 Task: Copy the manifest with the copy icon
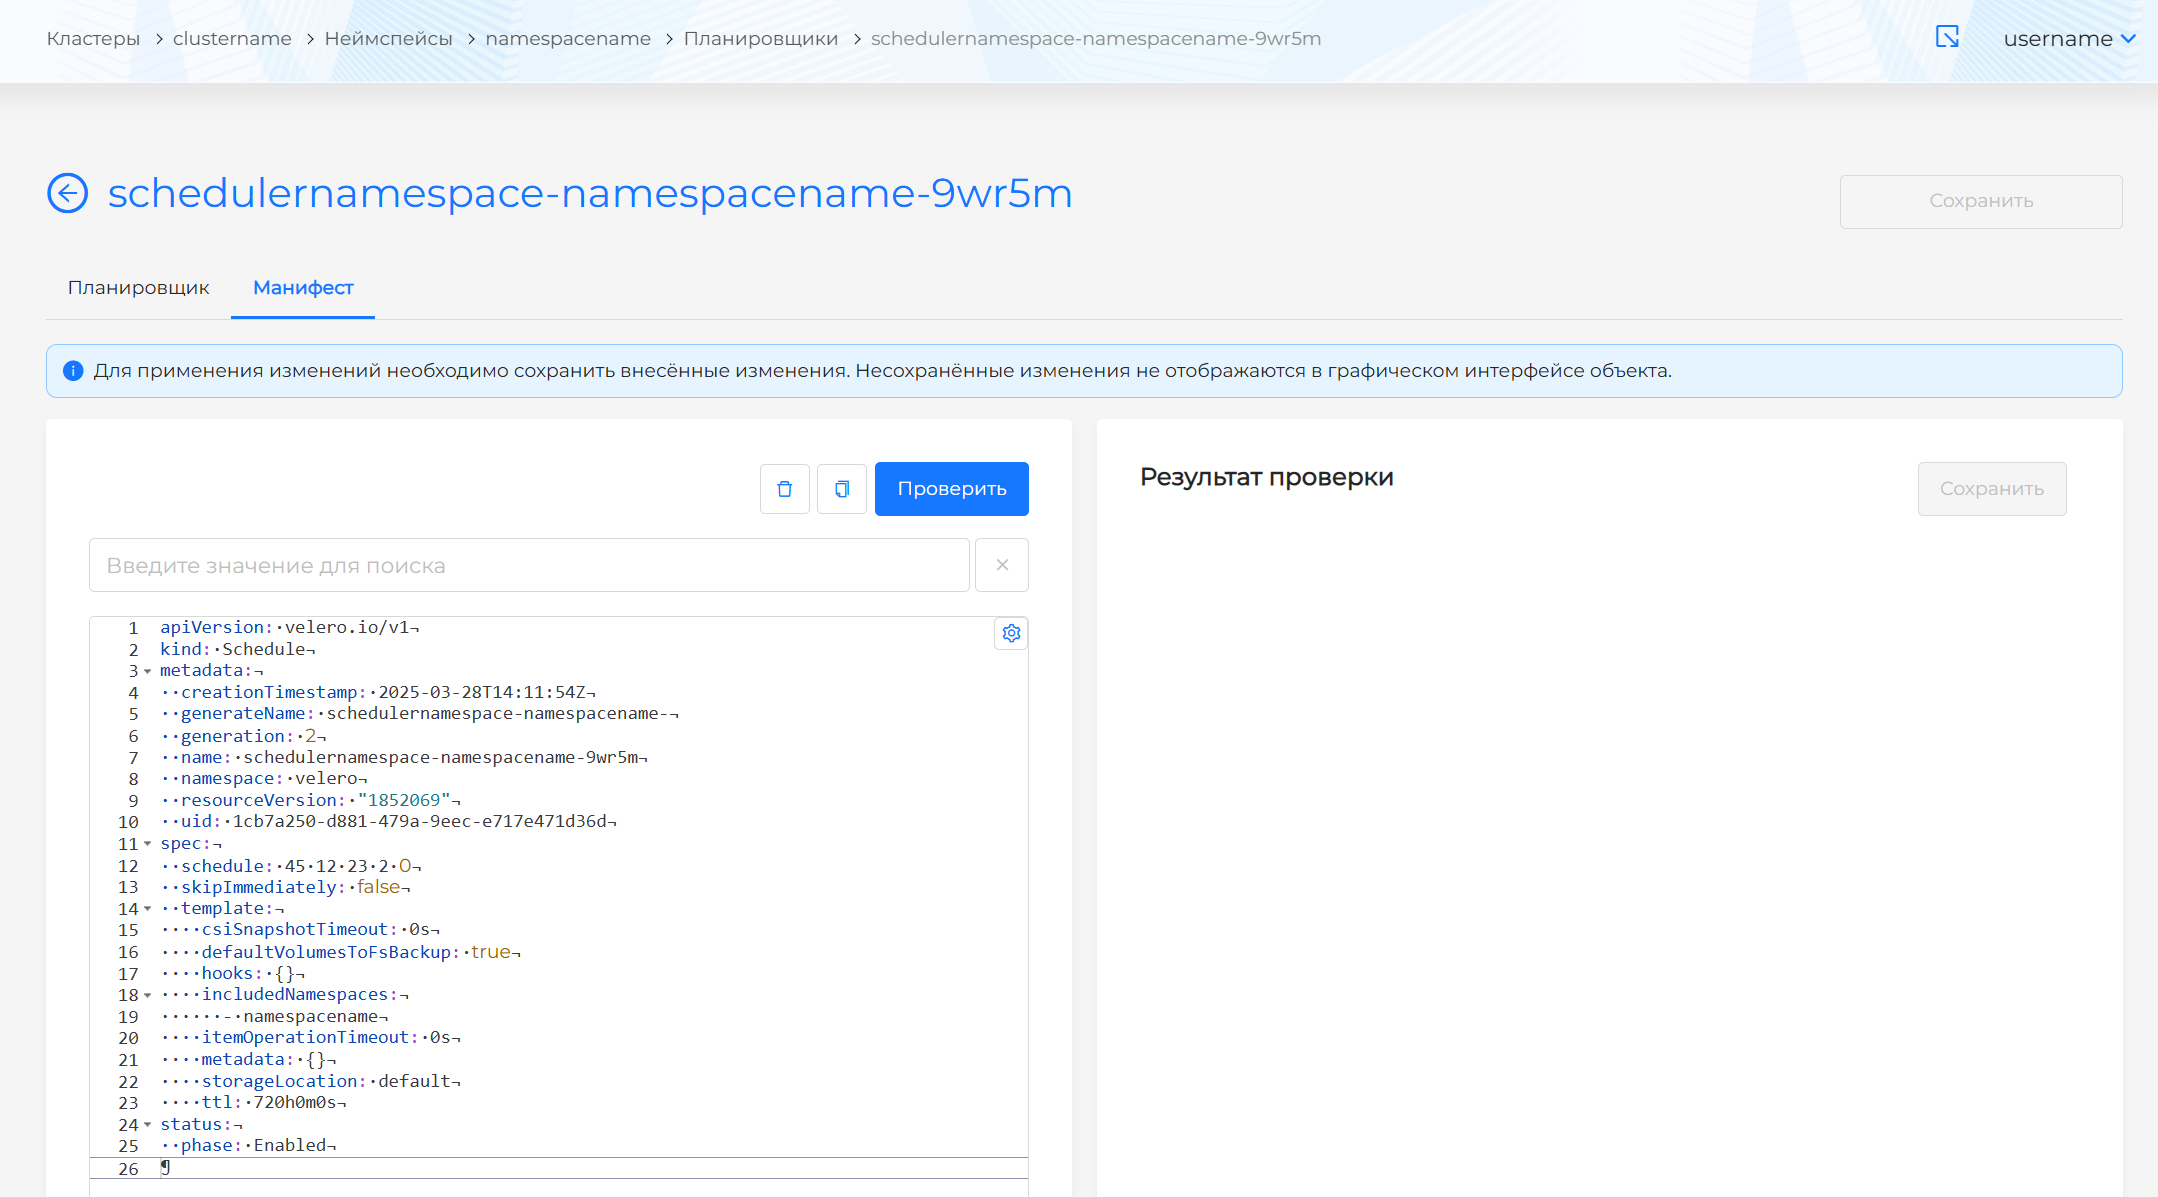(x=841, y=489)
